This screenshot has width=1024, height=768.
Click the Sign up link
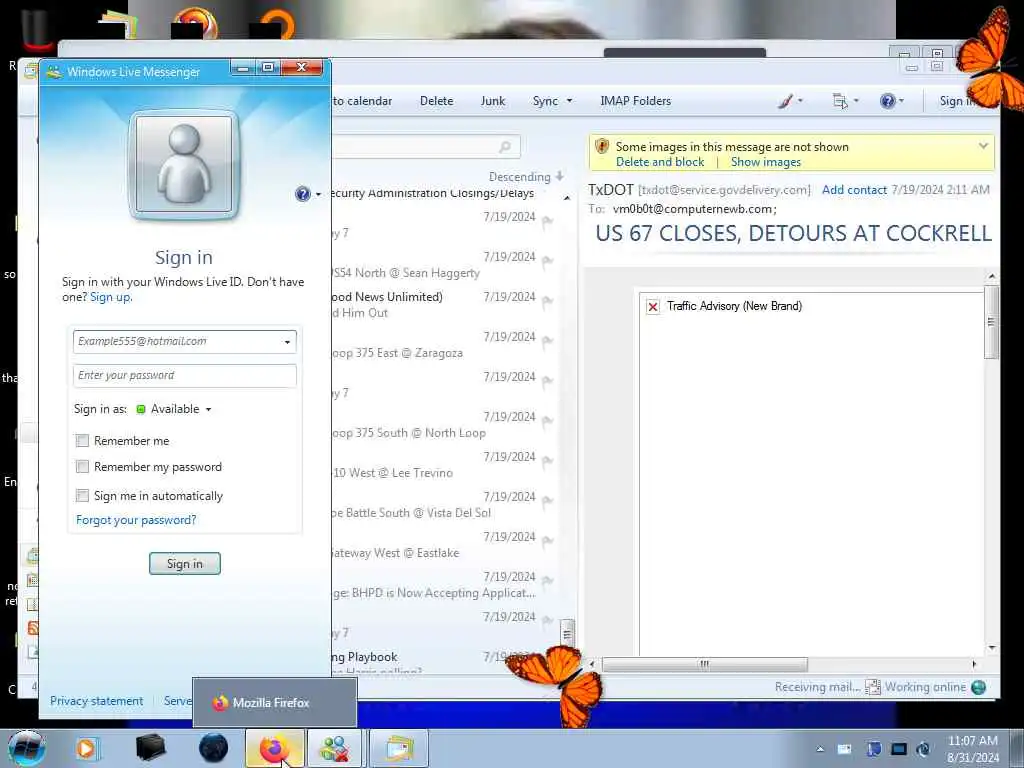pyautogui.click(x=110, y=297)
